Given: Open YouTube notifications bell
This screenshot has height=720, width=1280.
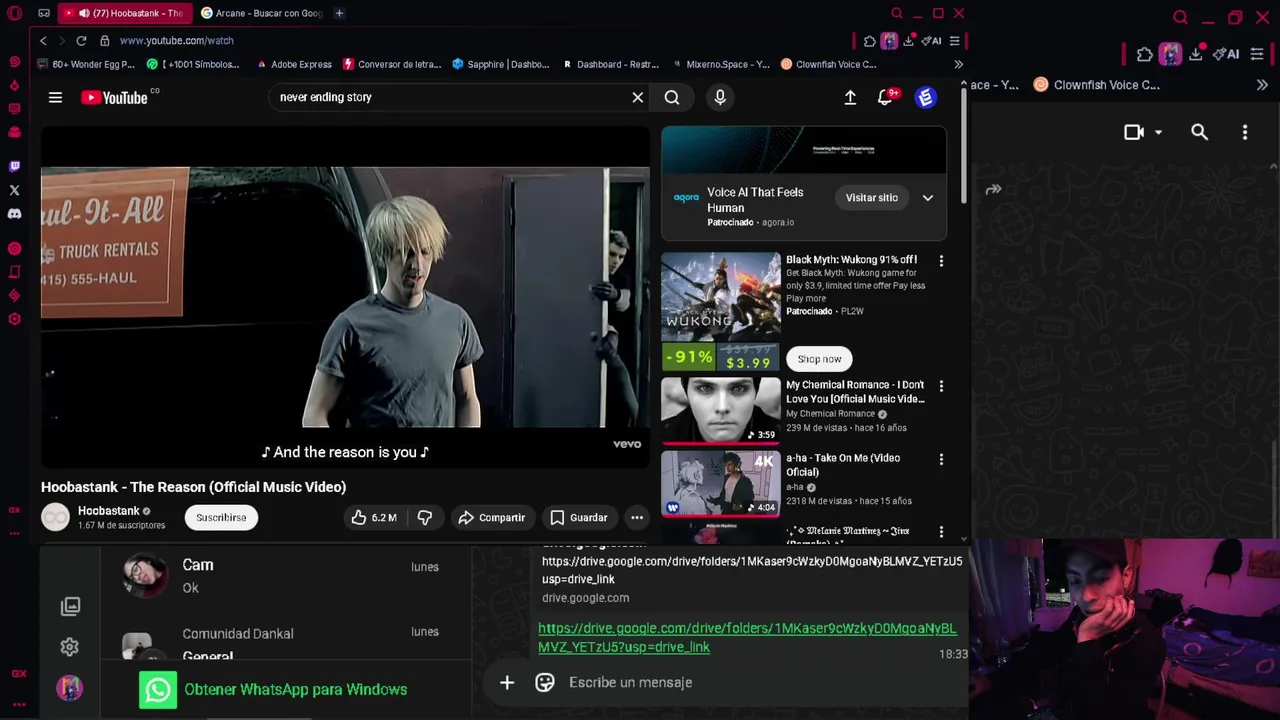Looking at the screenshot, I should [x=885, y=97].
